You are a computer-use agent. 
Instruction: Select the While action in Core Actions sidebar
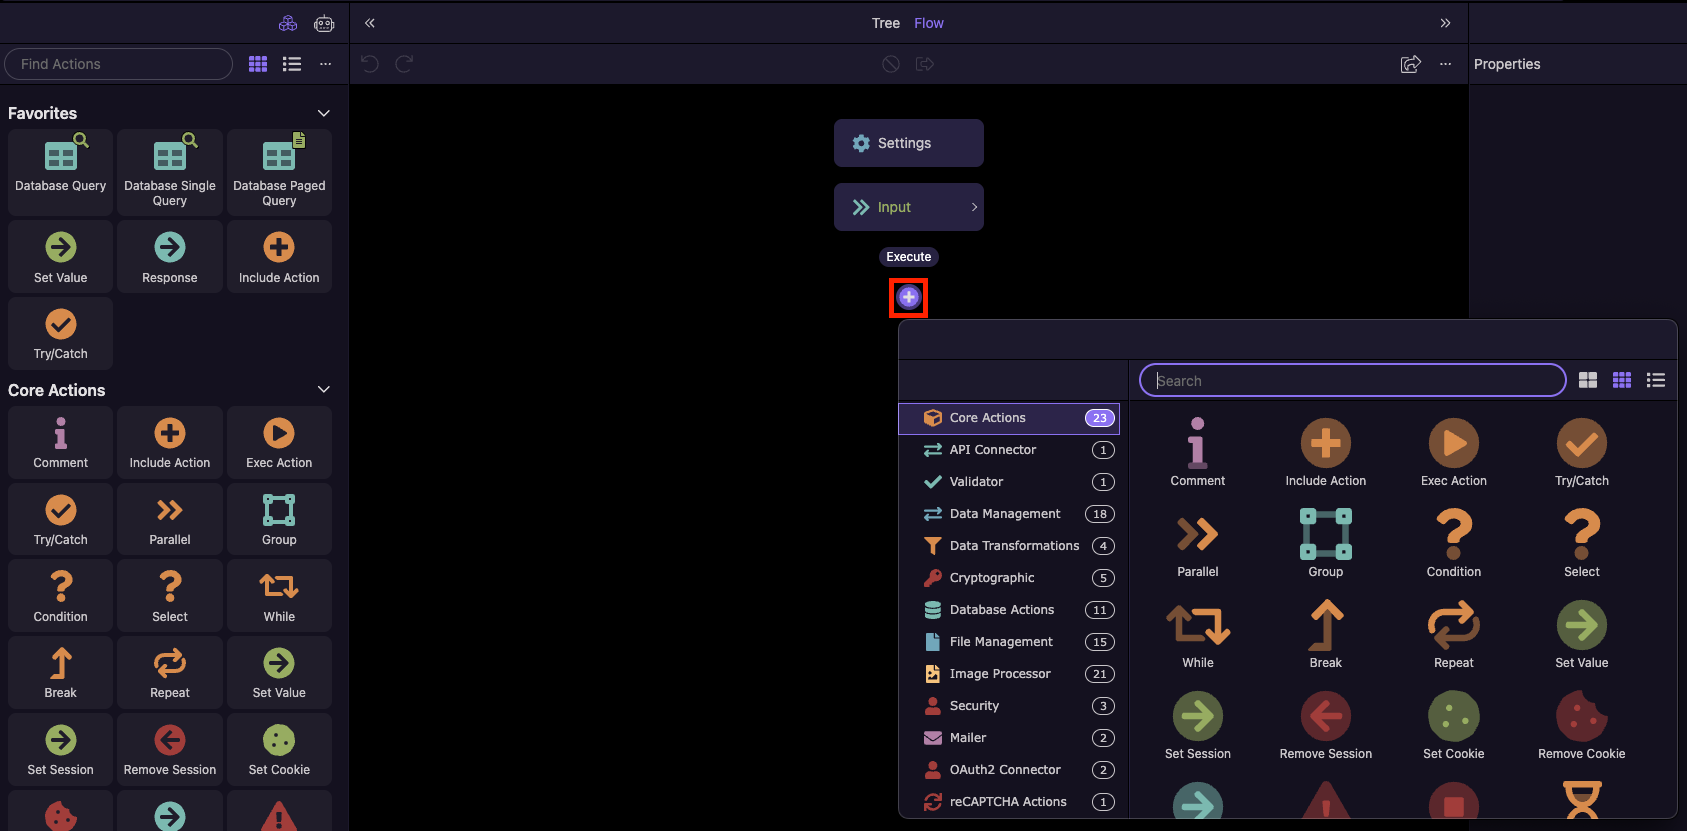coord(279,597)
